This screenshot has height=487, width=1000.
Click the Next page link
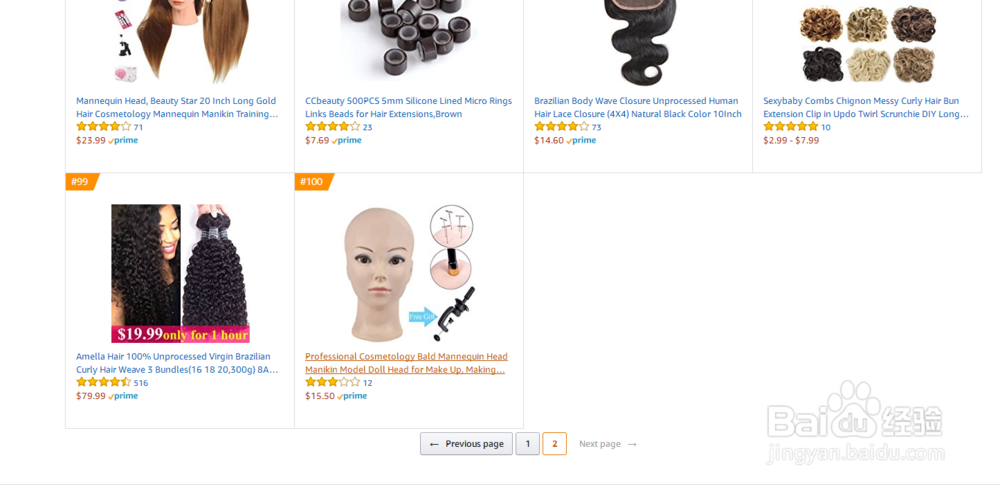(x=608, y=444)
